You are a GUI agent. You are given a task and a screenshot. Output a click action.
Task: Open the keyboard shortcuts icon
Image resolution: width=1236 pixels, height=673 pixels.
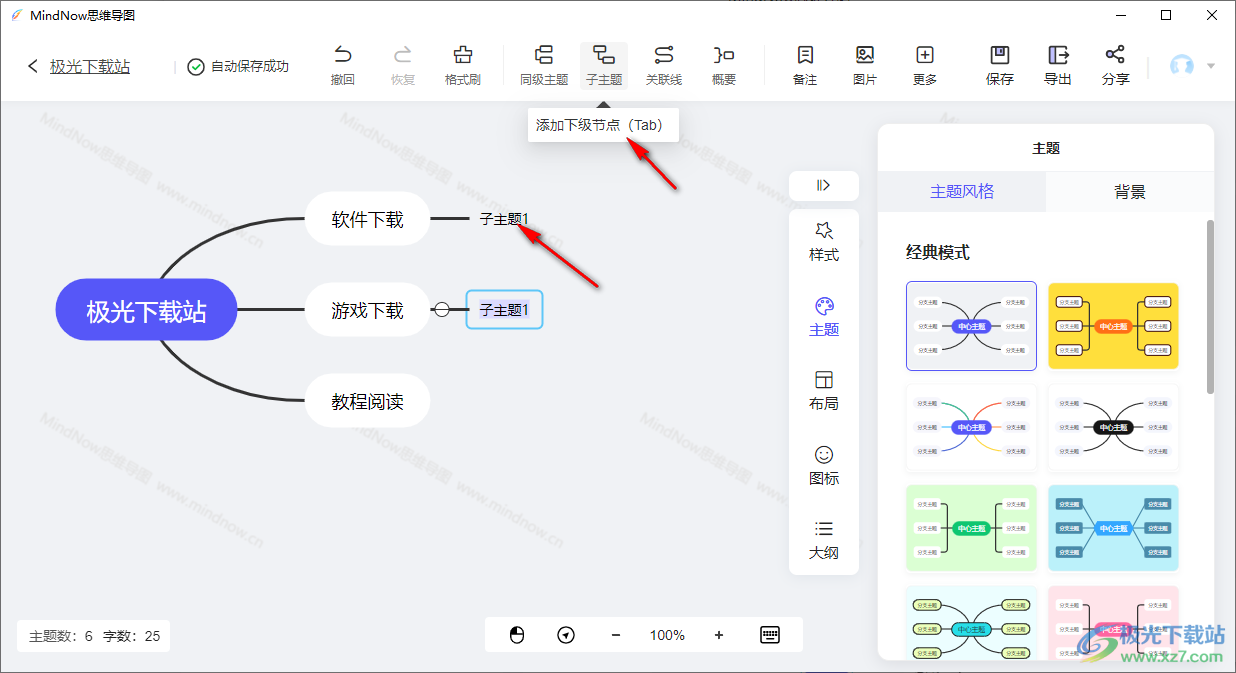(770, 635)
